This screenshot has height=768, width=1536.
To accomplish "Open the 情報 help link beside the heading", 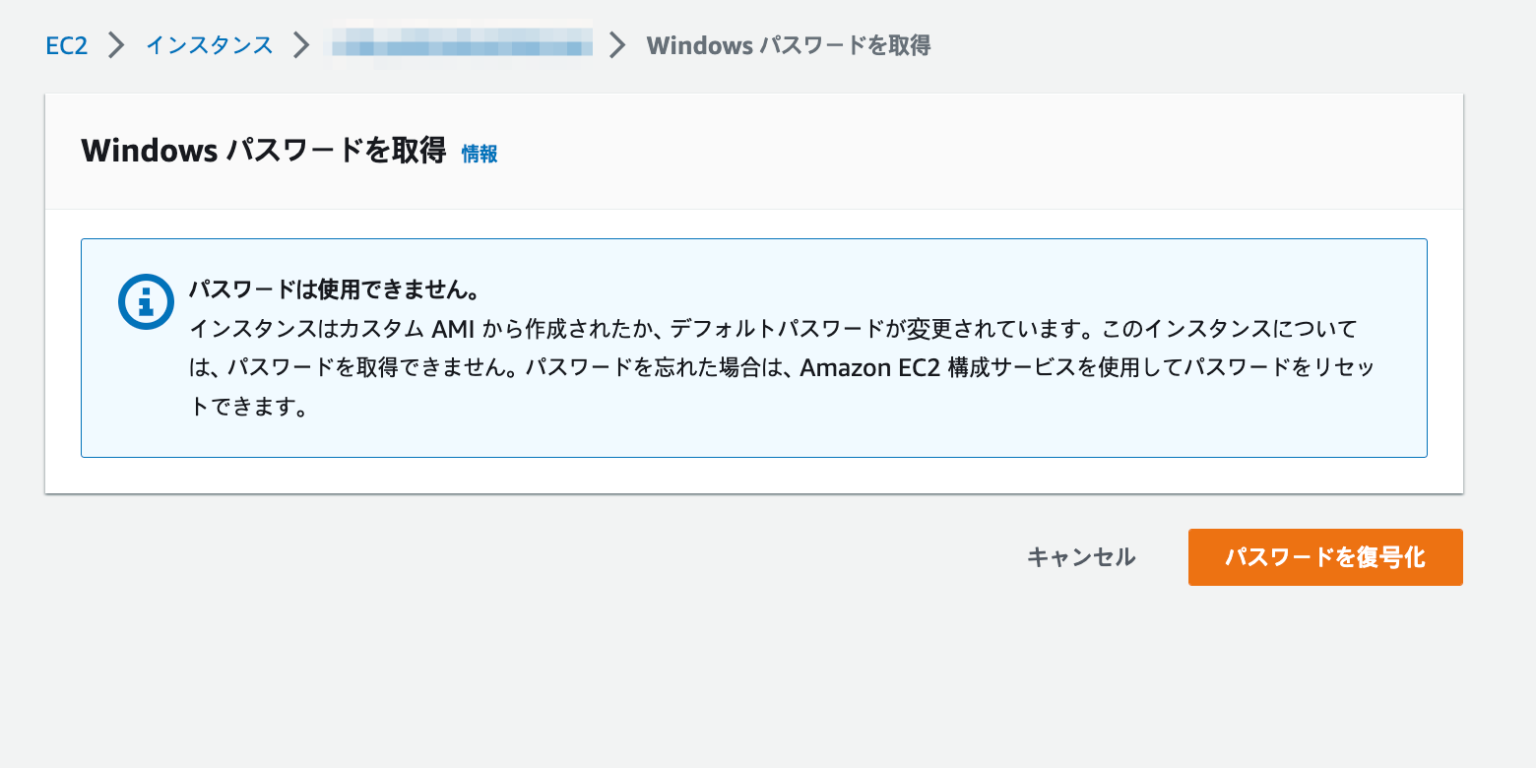I will [478, 155].
